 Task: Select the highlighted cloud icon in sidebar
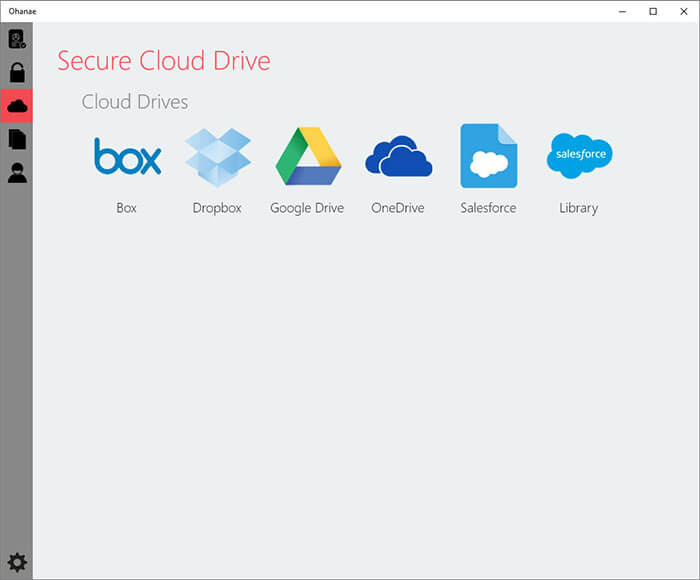click(17, 106)
